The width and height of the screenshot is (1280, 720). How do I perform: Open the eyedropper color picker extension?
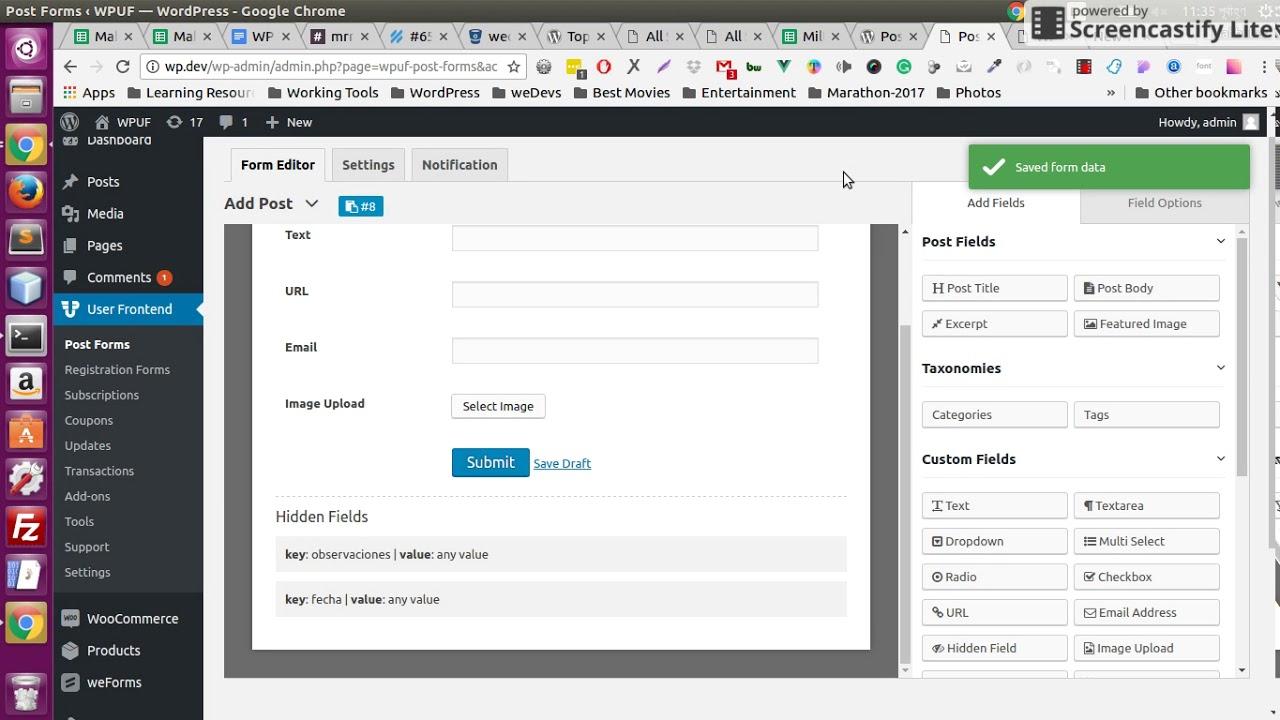pyautogui.click(x=994, y=67)
